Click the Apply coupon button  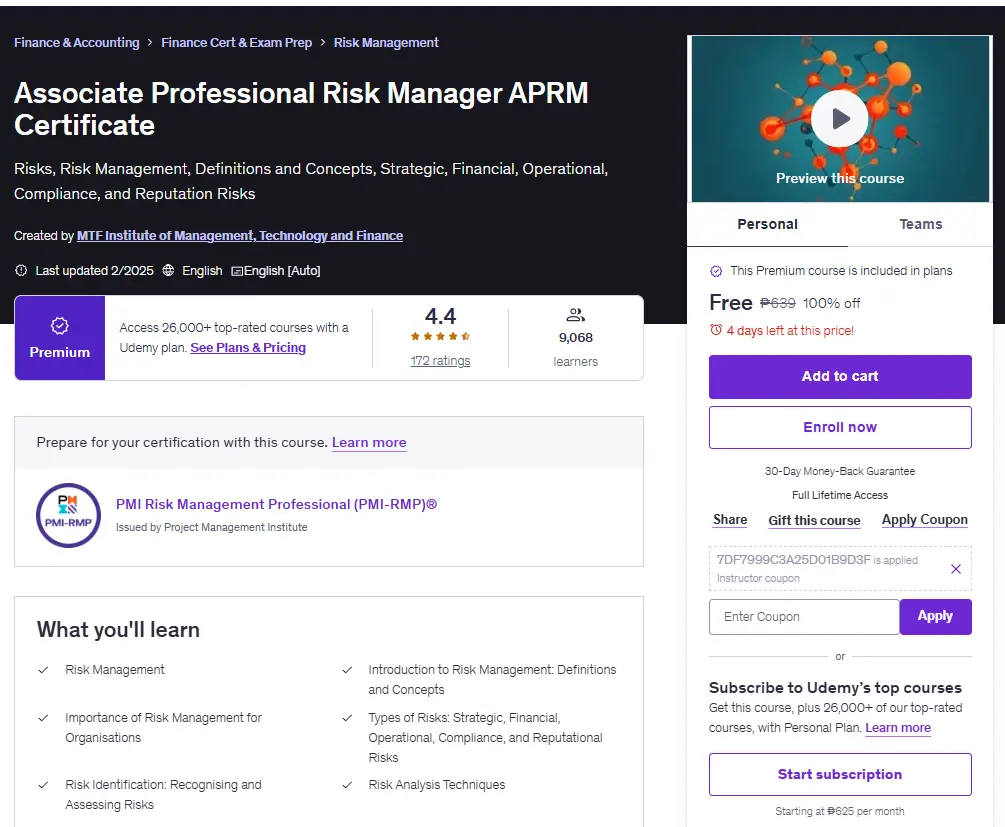(935, 617)
